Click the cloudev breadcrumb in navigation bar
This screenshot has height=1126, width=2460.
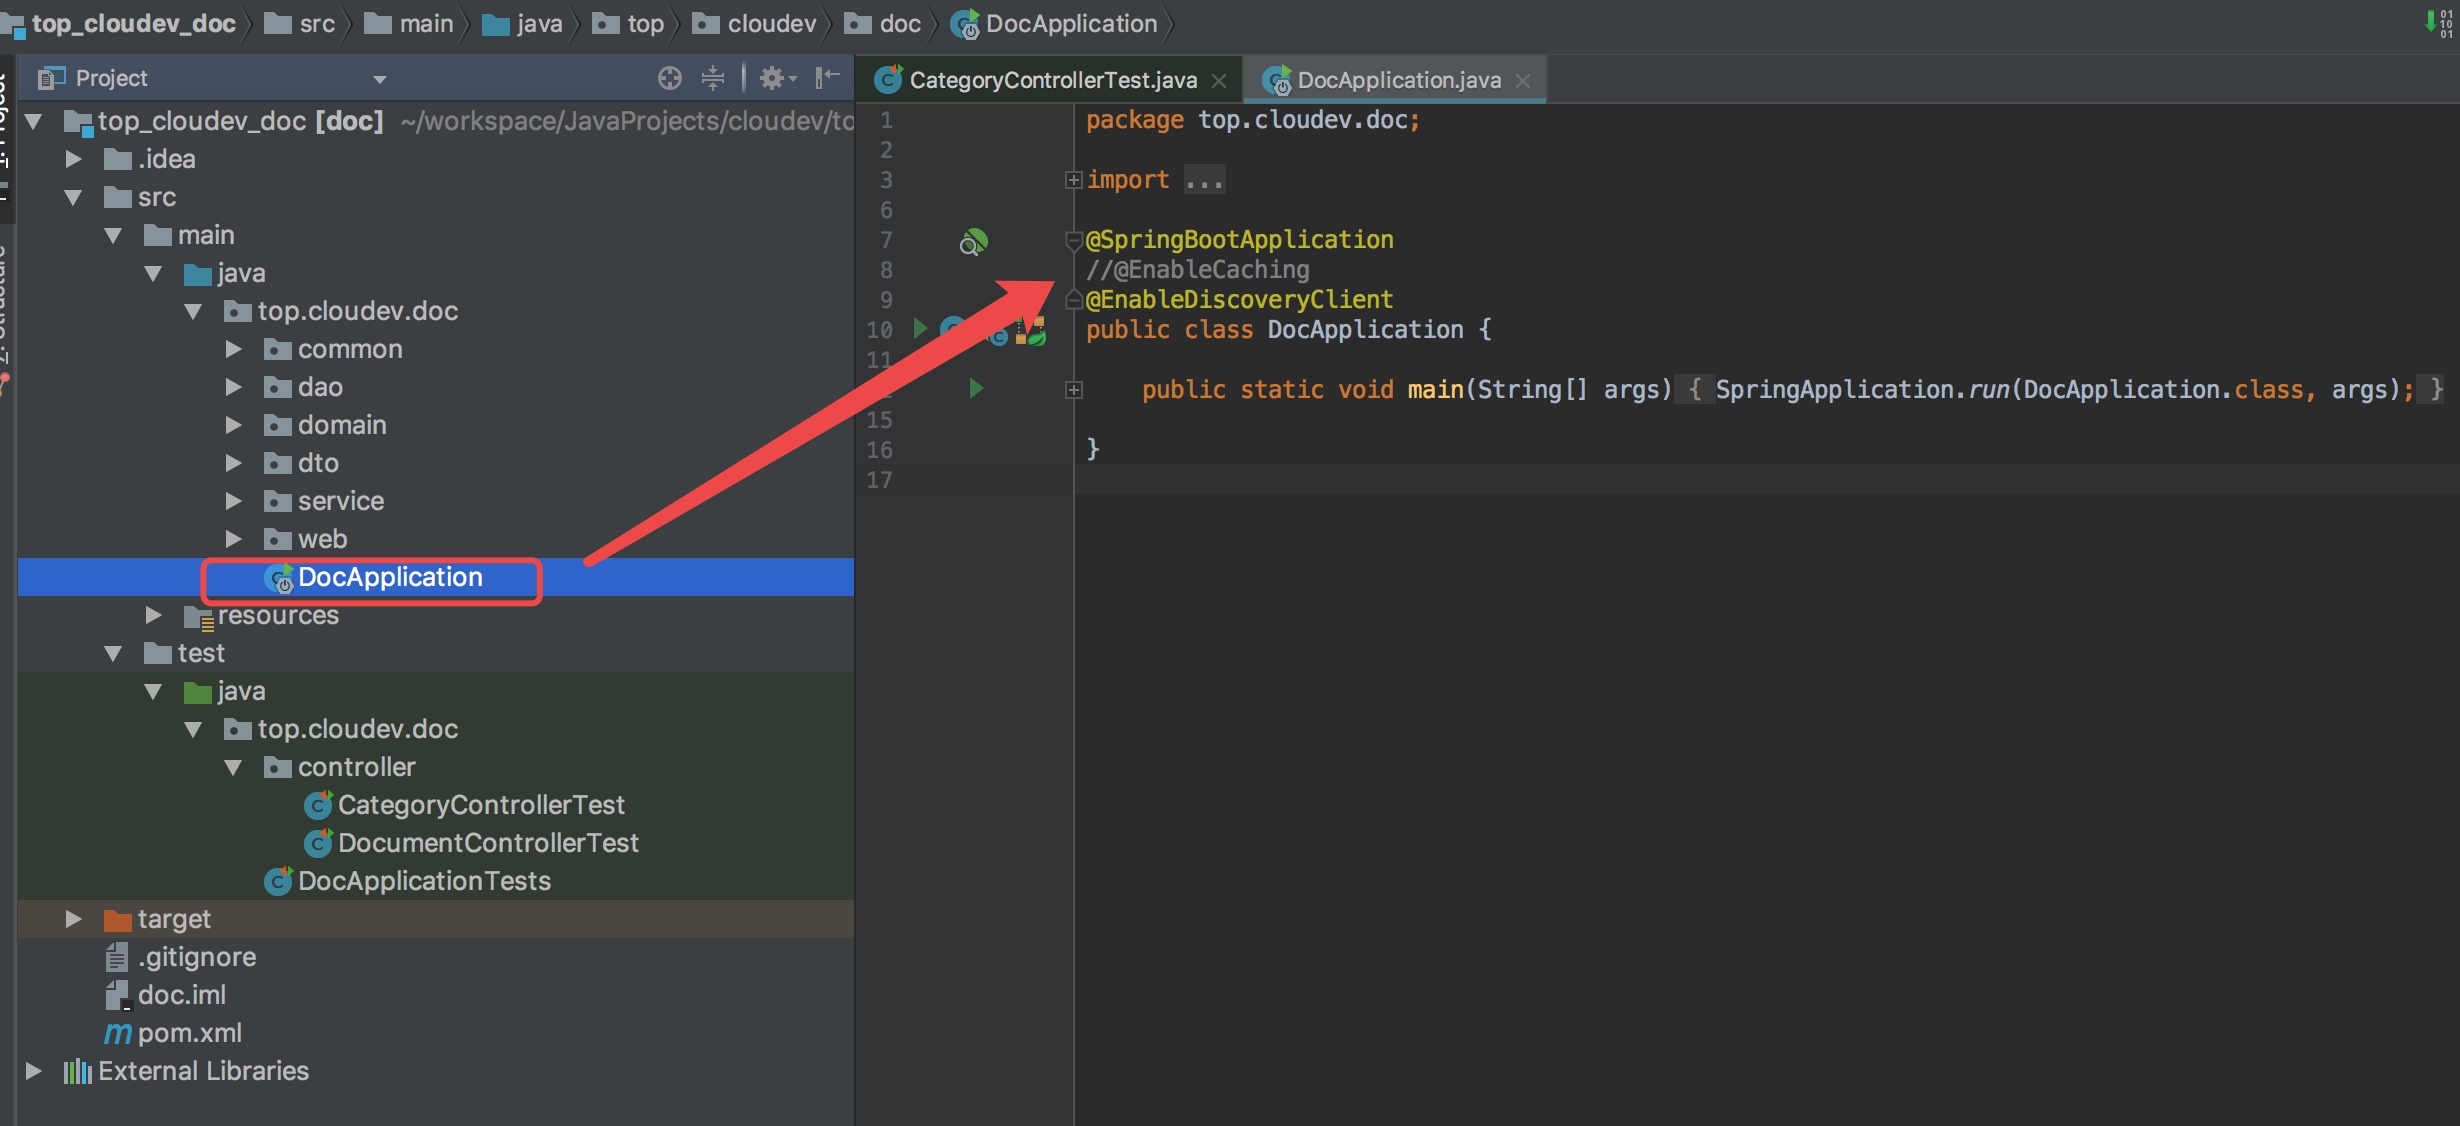pyautogui.click(x=771, y=24)
